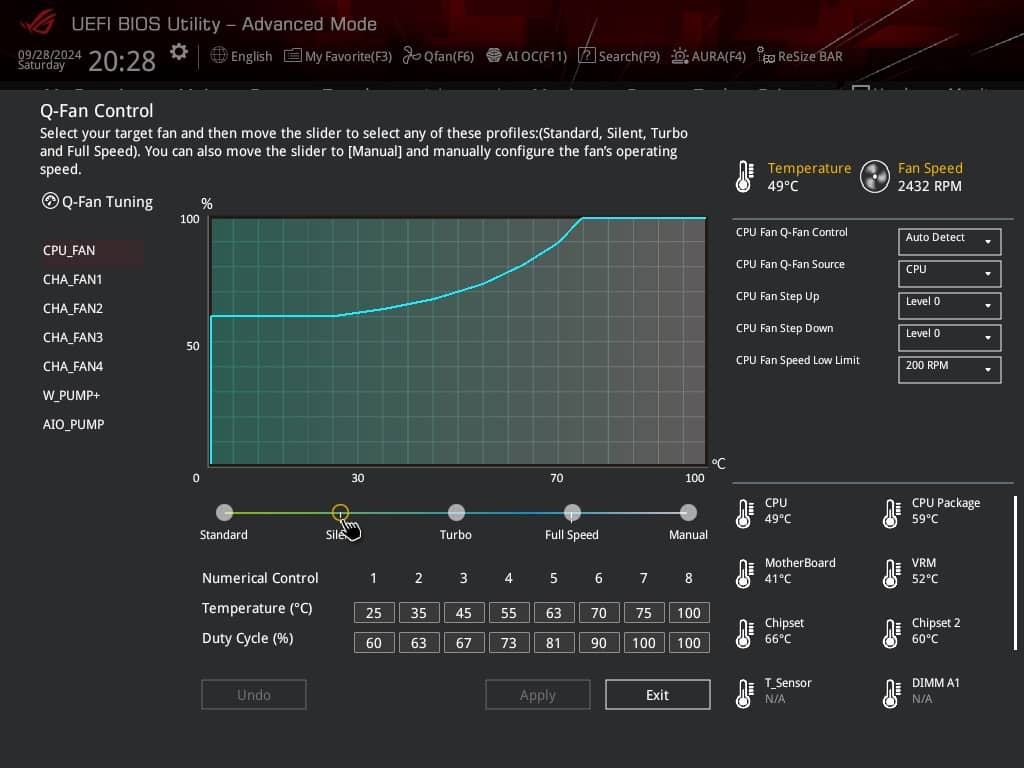Screen dimensions: 1024x768
Task: Click the Qfan(F6) fan icon
Action: click(x=411, y=56)
